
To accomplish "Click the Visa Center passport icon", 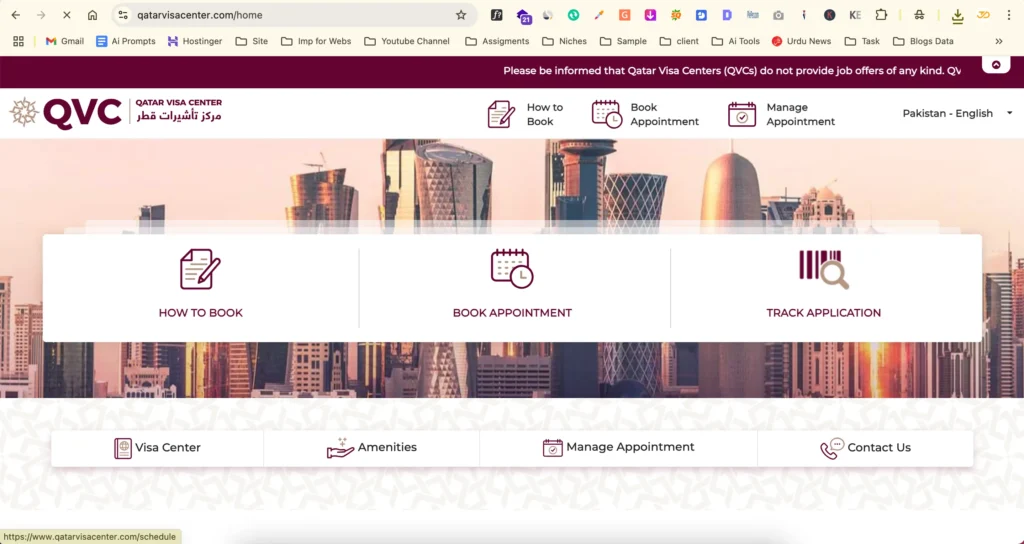I will click(123, 448).
